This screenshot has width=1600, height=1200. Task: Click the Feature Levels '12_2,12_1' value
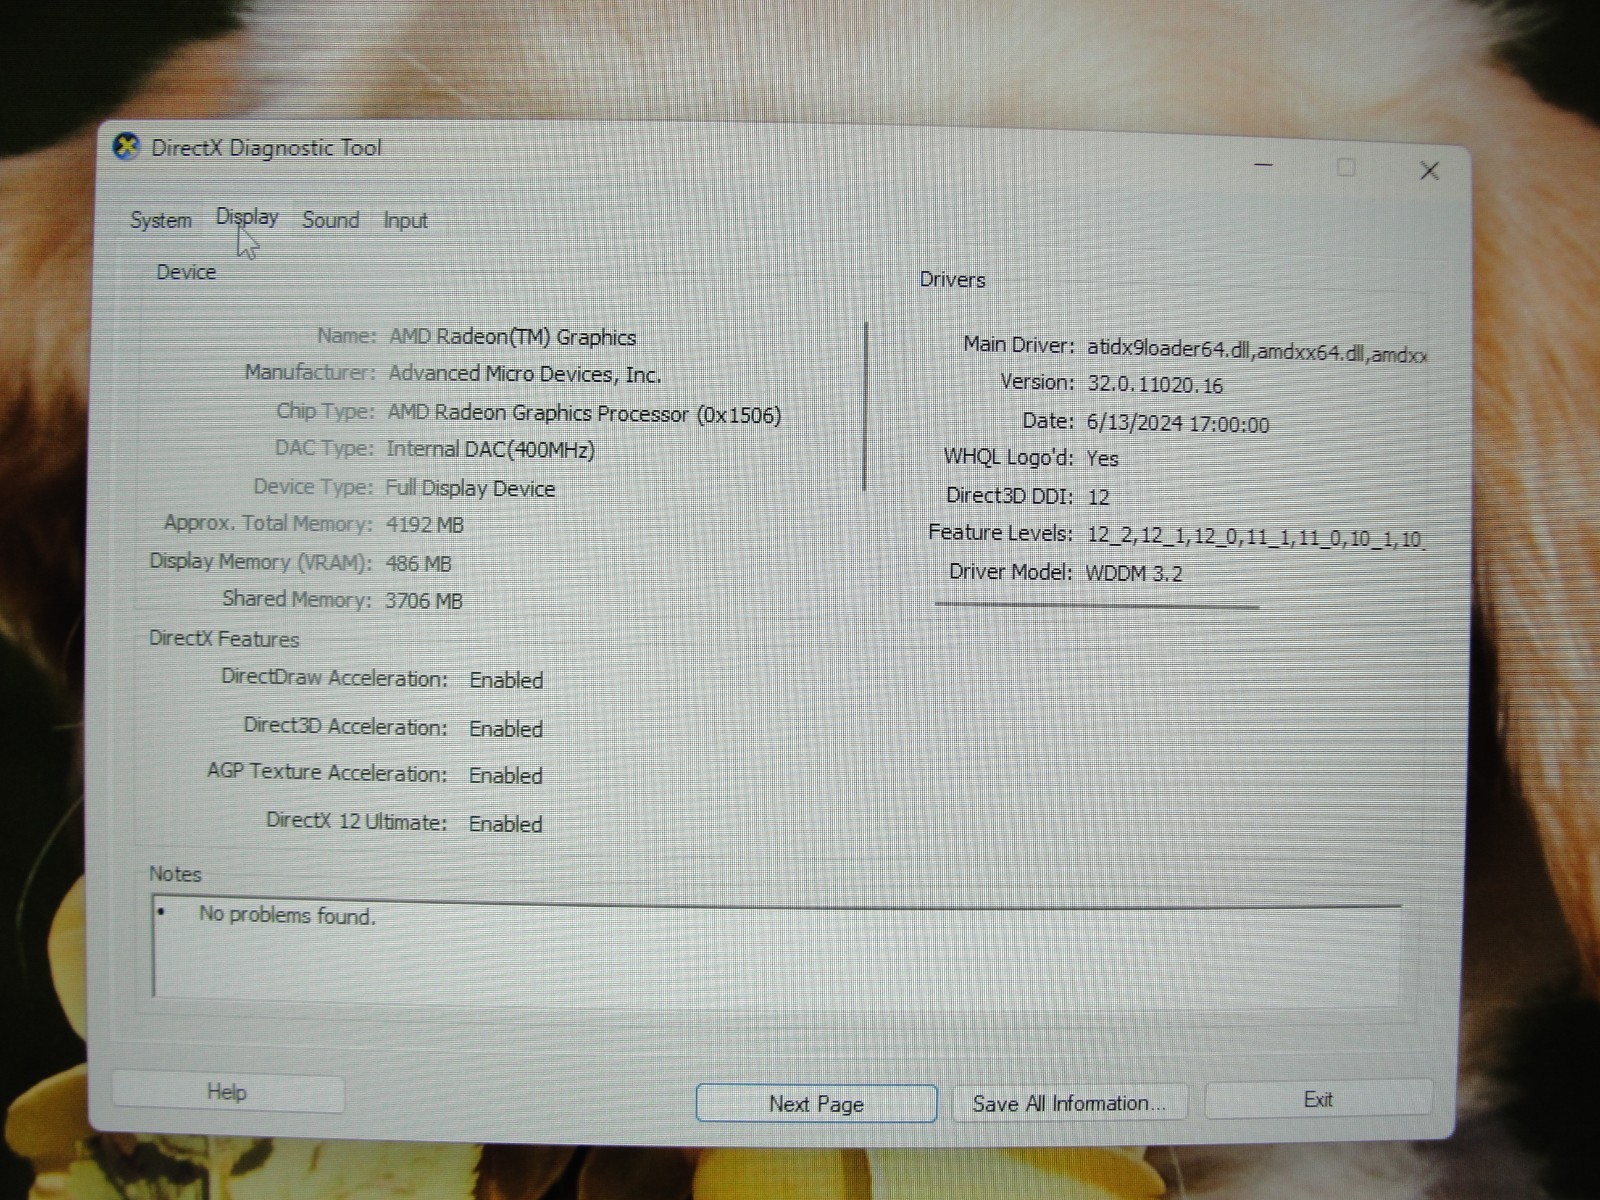1254,538
